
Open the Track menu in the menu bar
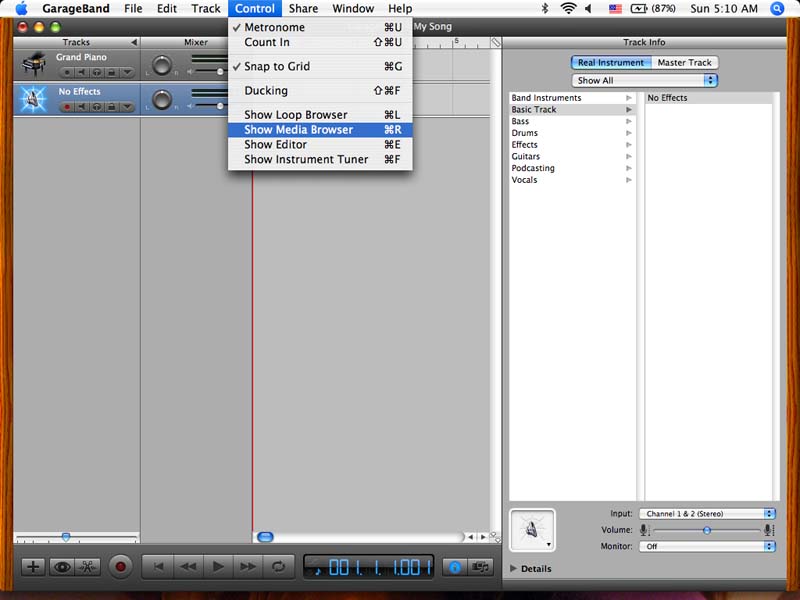click(x=206, y=9)
